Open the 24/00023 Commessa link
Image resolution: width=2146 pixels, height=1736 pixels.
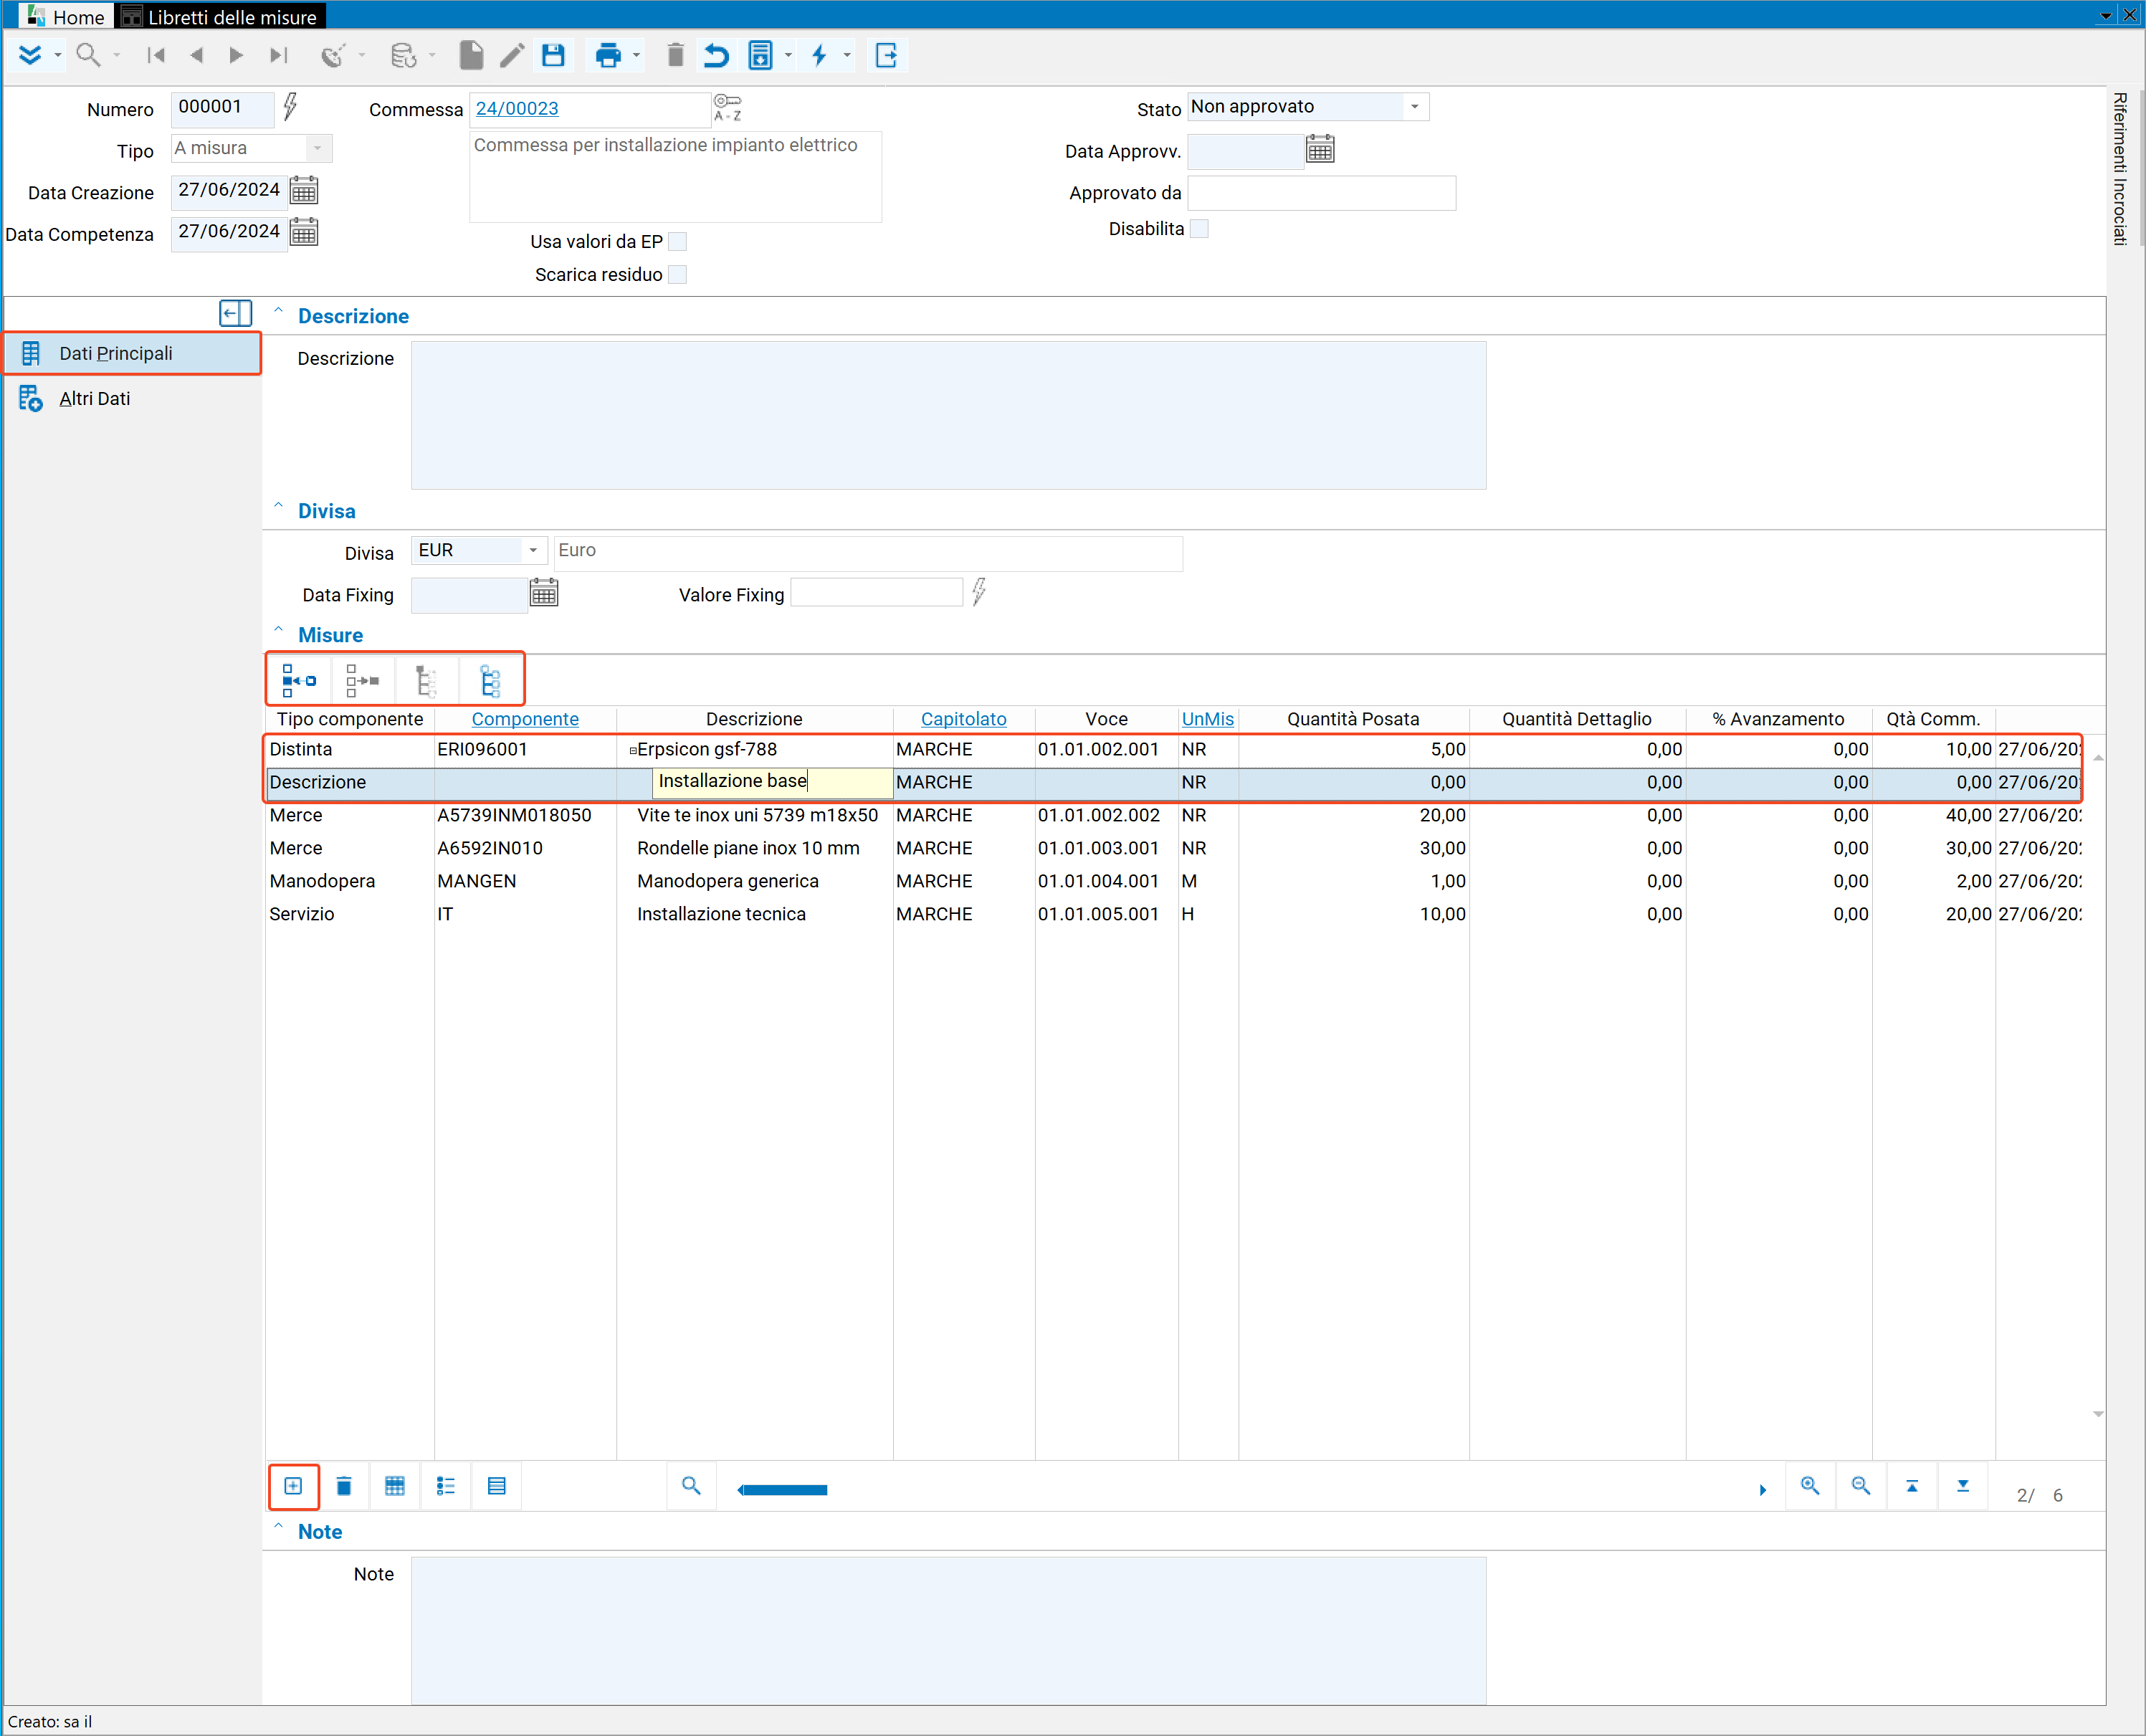pyautogui.click(x=517, y=108)
